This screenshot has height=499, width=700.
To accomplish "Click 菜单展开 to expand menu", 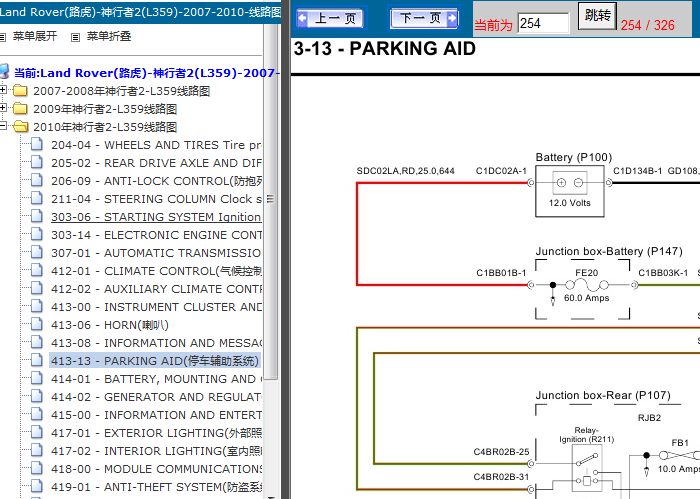I will coord(35,36).
